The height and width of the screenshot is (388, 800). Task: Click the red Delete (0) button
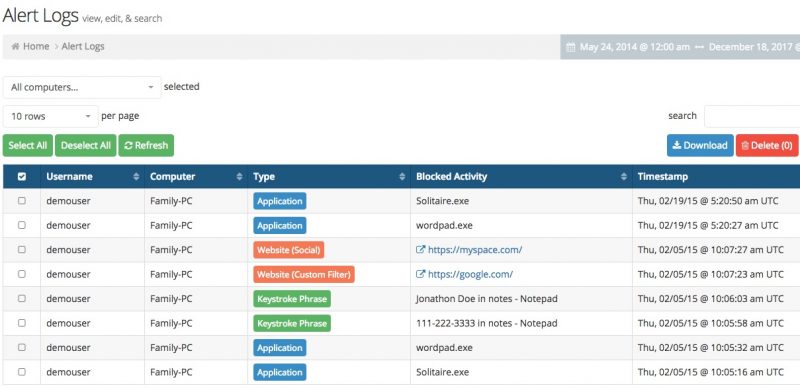pyautogui.click(x=767, y=146)
